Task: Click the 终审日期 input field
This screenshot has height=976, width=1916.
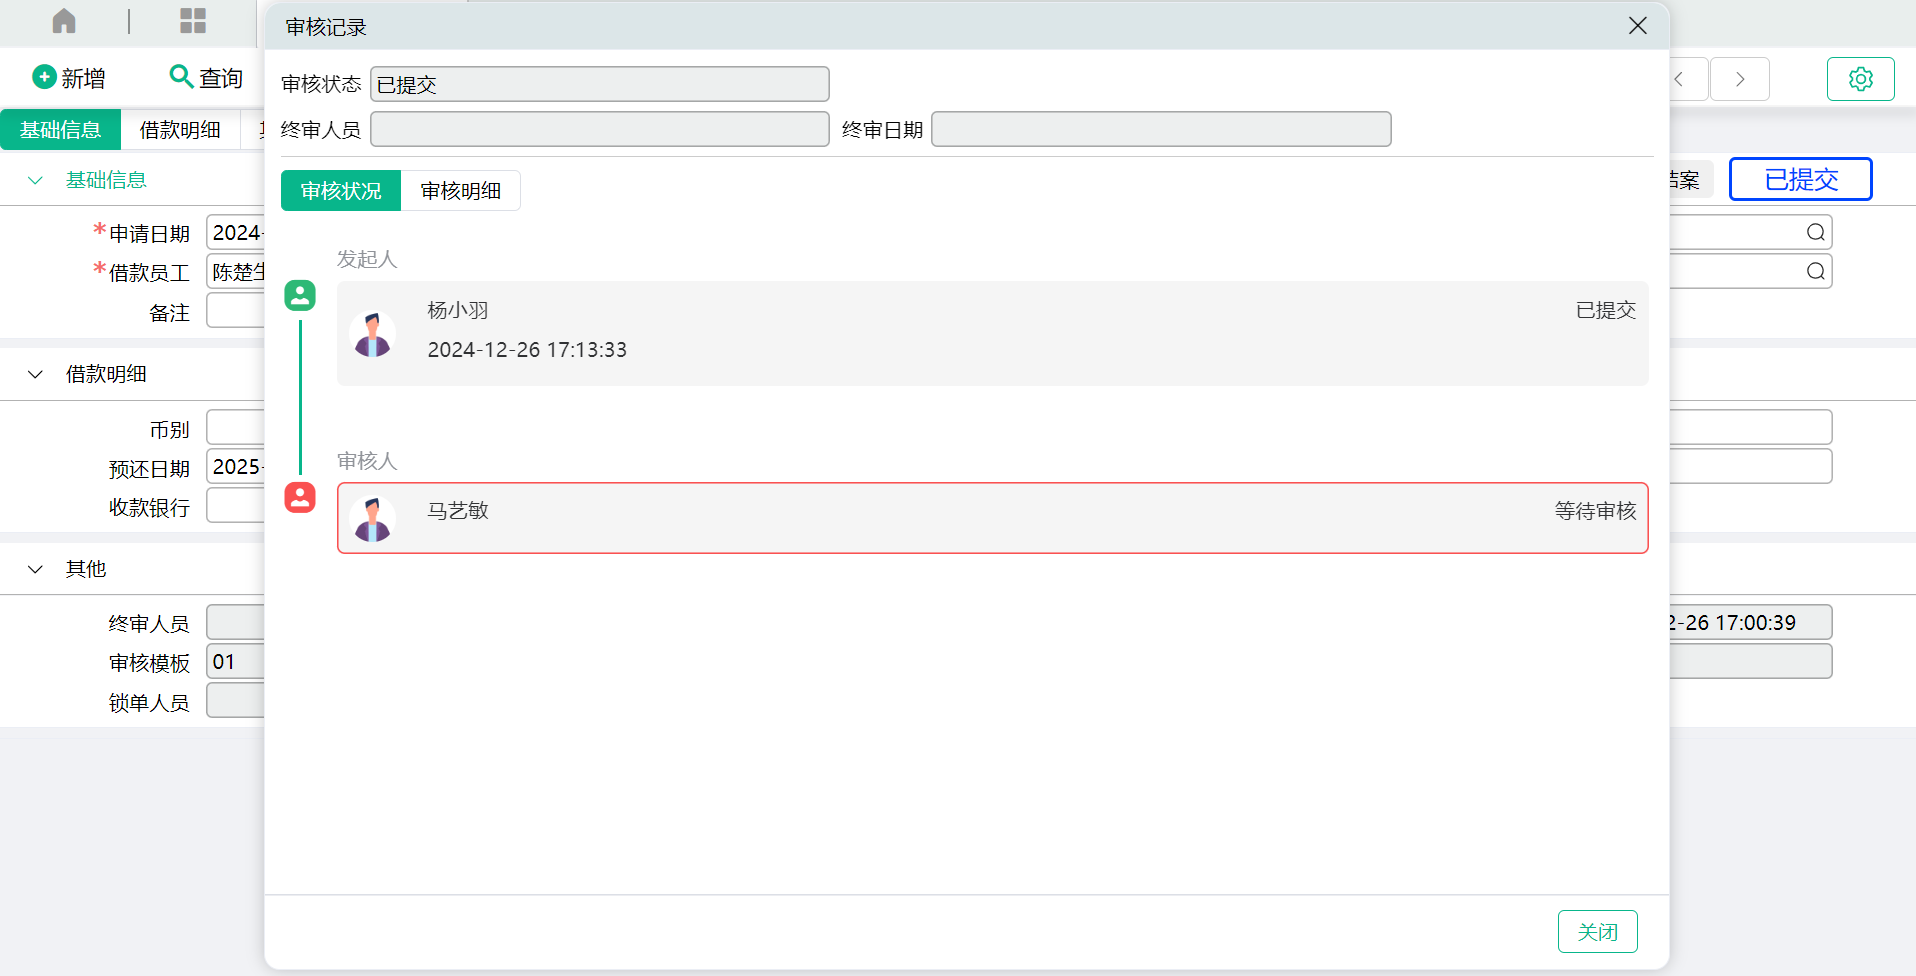Action: [x=1160, y=129]
